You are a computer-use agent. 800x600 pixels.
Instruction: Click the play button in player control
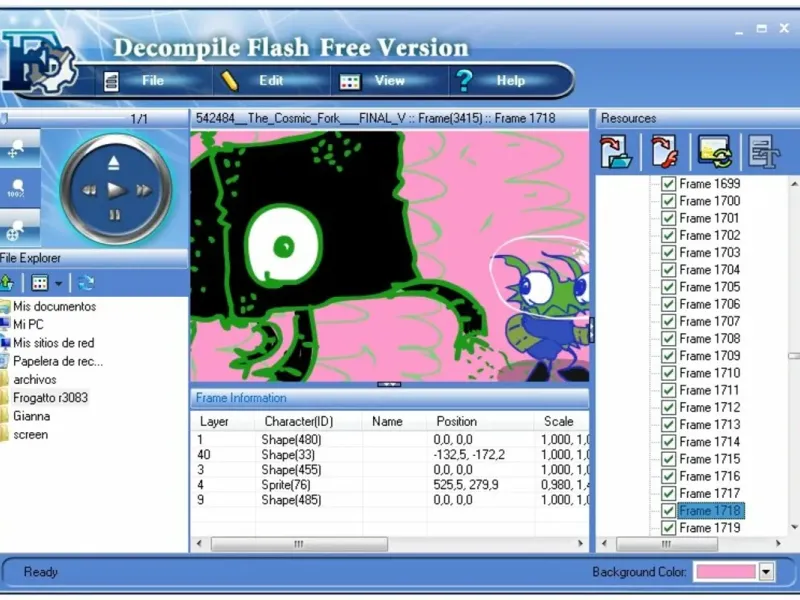[x=116, y=191]
